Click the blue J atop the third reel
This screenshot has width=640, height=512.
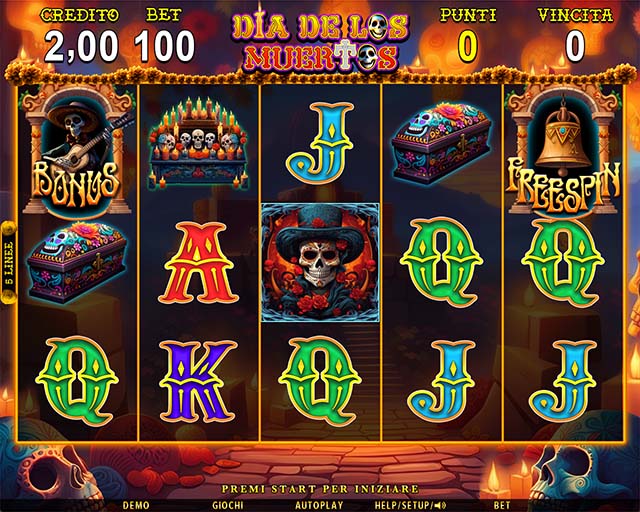tap(320, 143)
